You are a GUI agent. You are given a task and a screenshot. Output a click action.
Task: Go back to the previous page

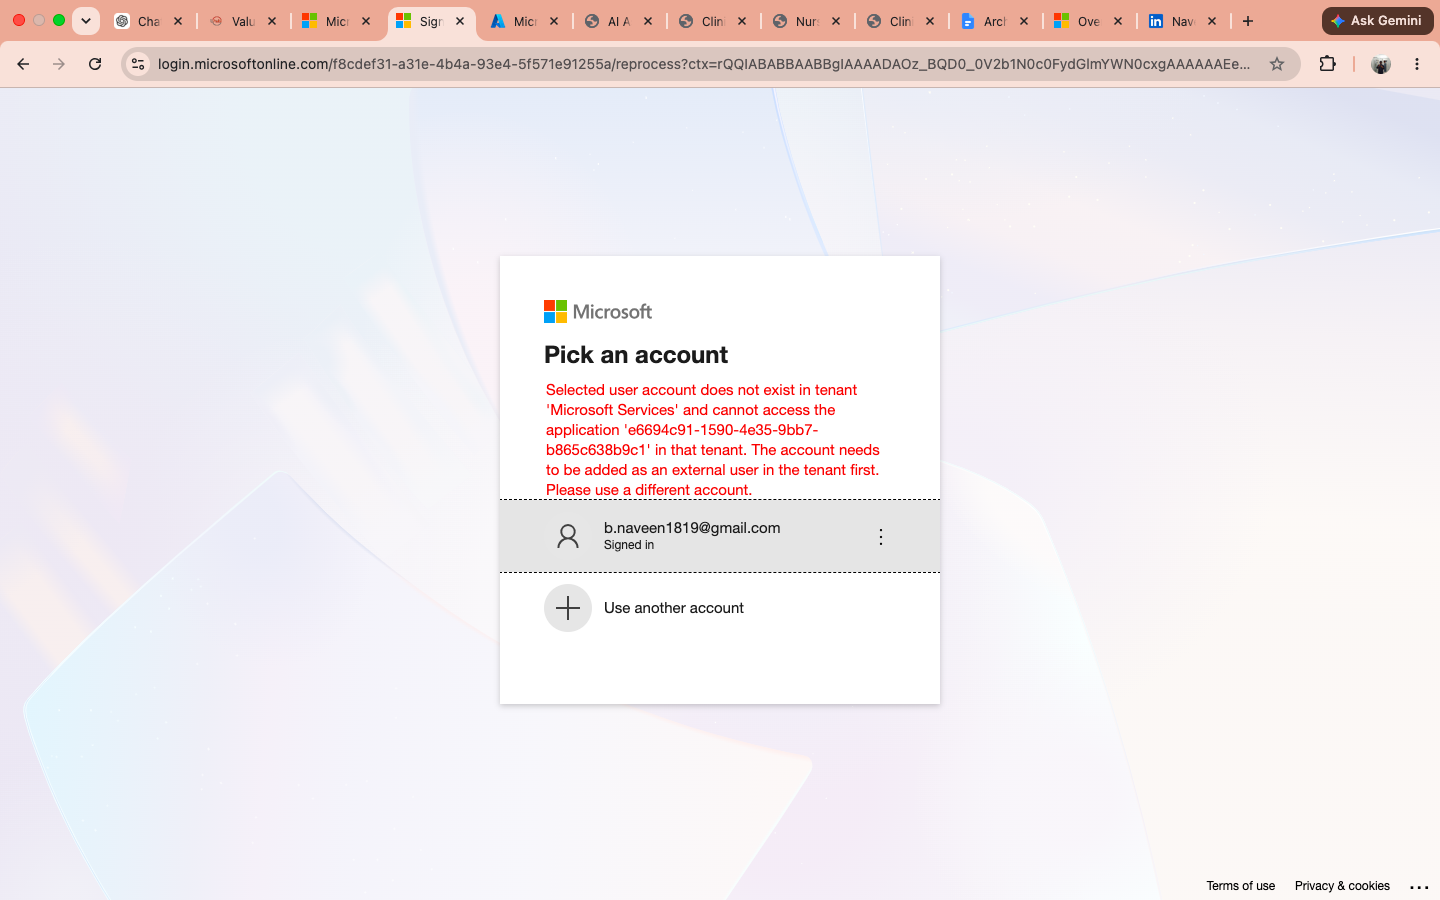(23, 64)
